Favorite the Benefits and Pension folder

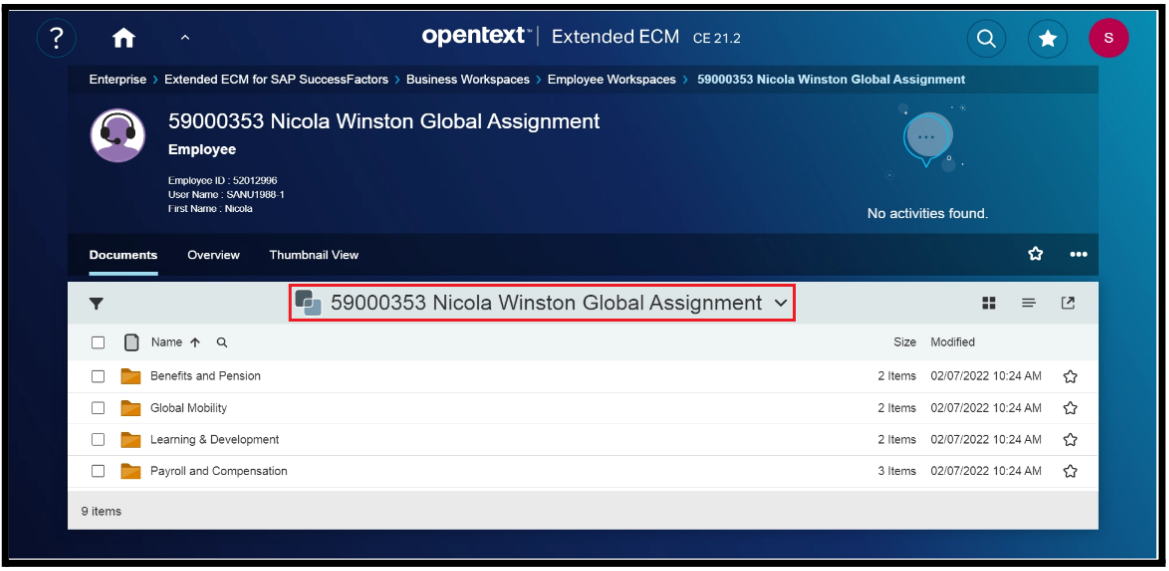tap(1070, 377)
